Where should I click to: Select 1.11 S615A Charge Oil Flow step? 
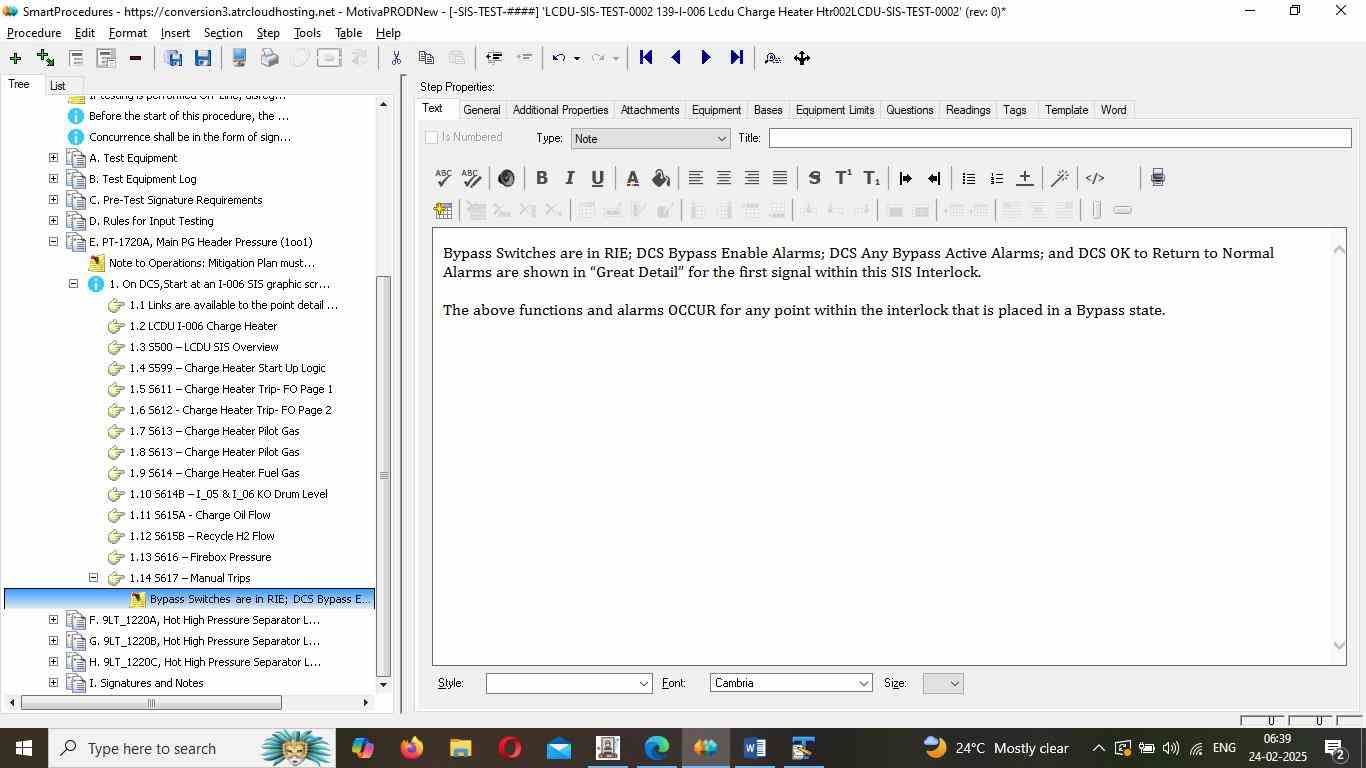click(x=200, y=515)
